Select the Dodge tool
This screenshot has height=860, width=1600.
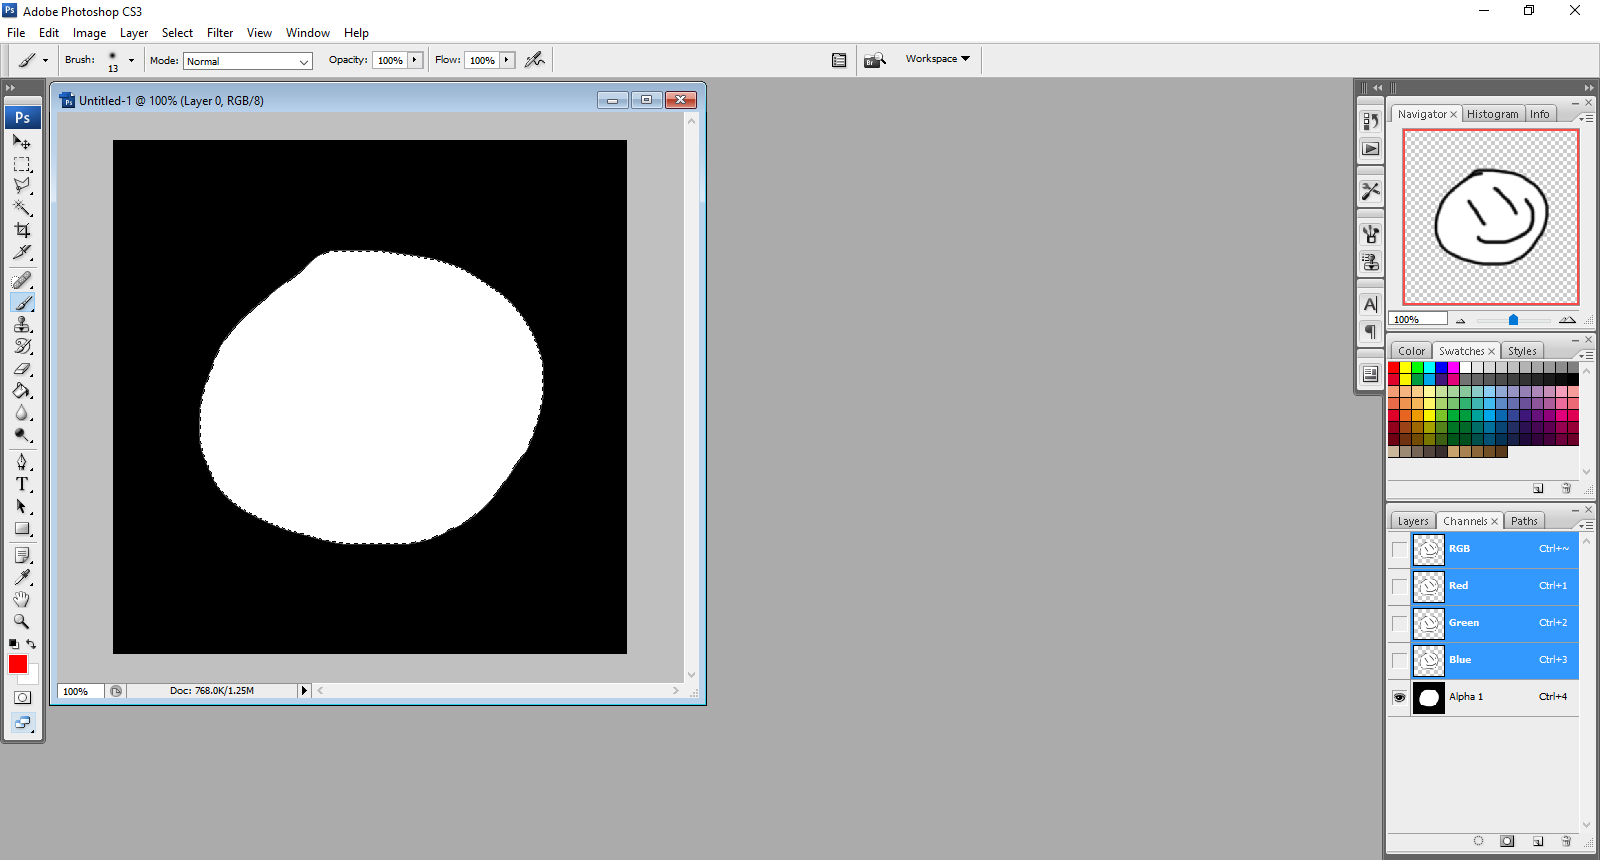(x=22, y=434)
